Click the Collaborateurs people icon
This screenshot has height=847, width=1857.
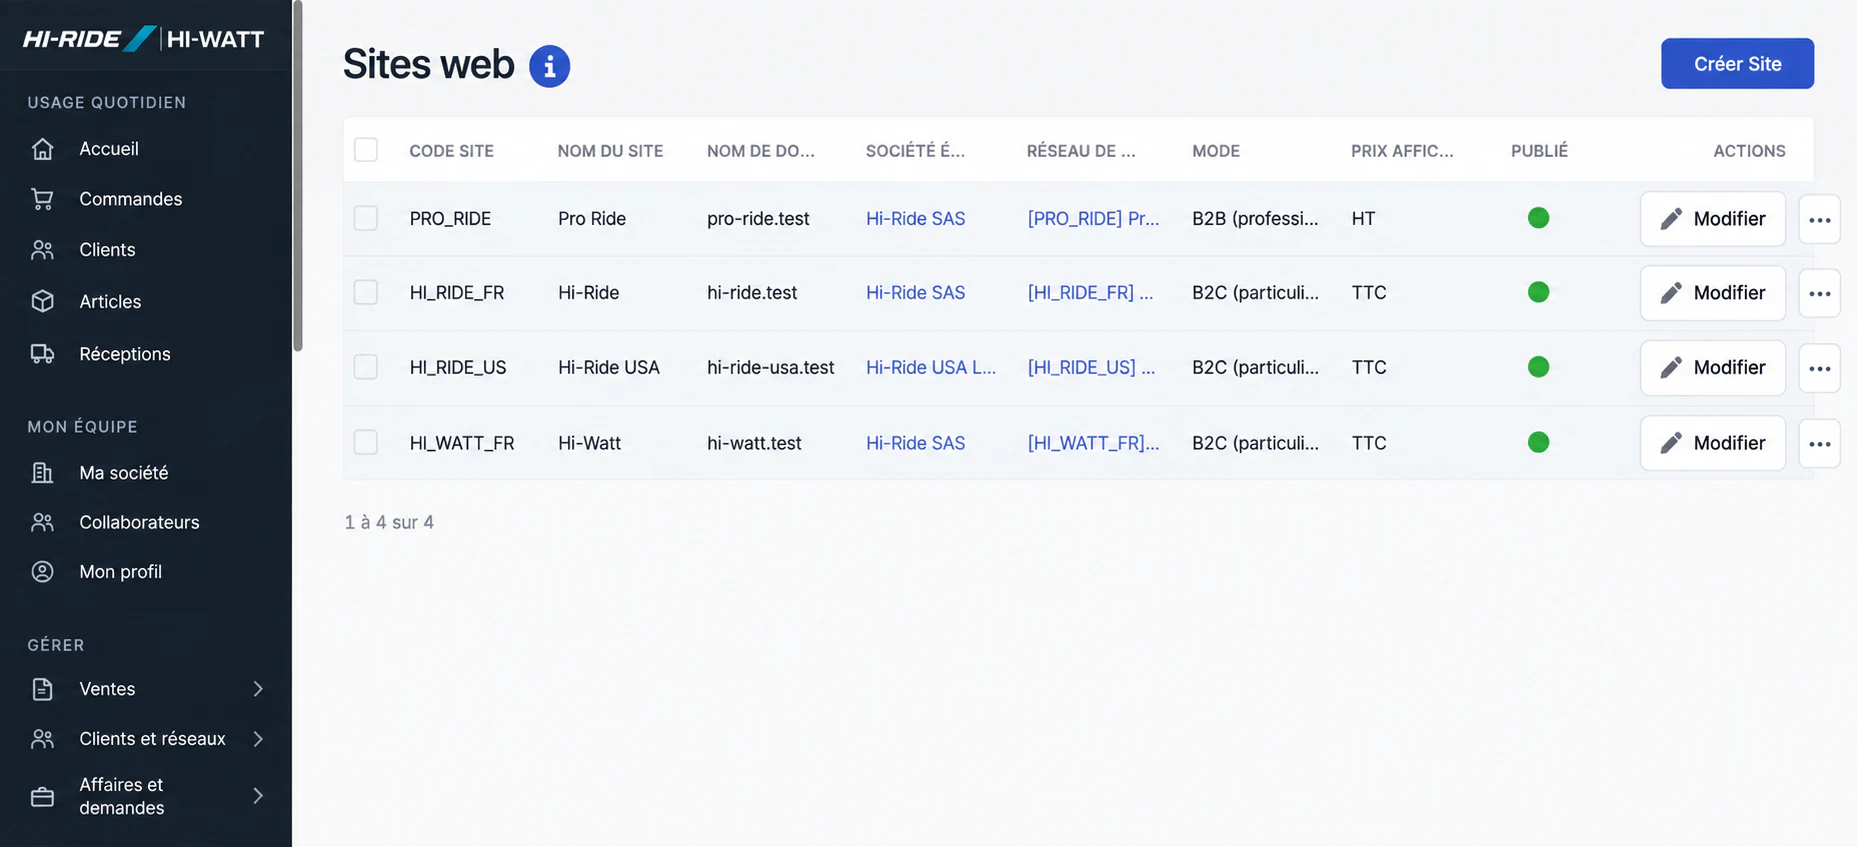(42, 522)
